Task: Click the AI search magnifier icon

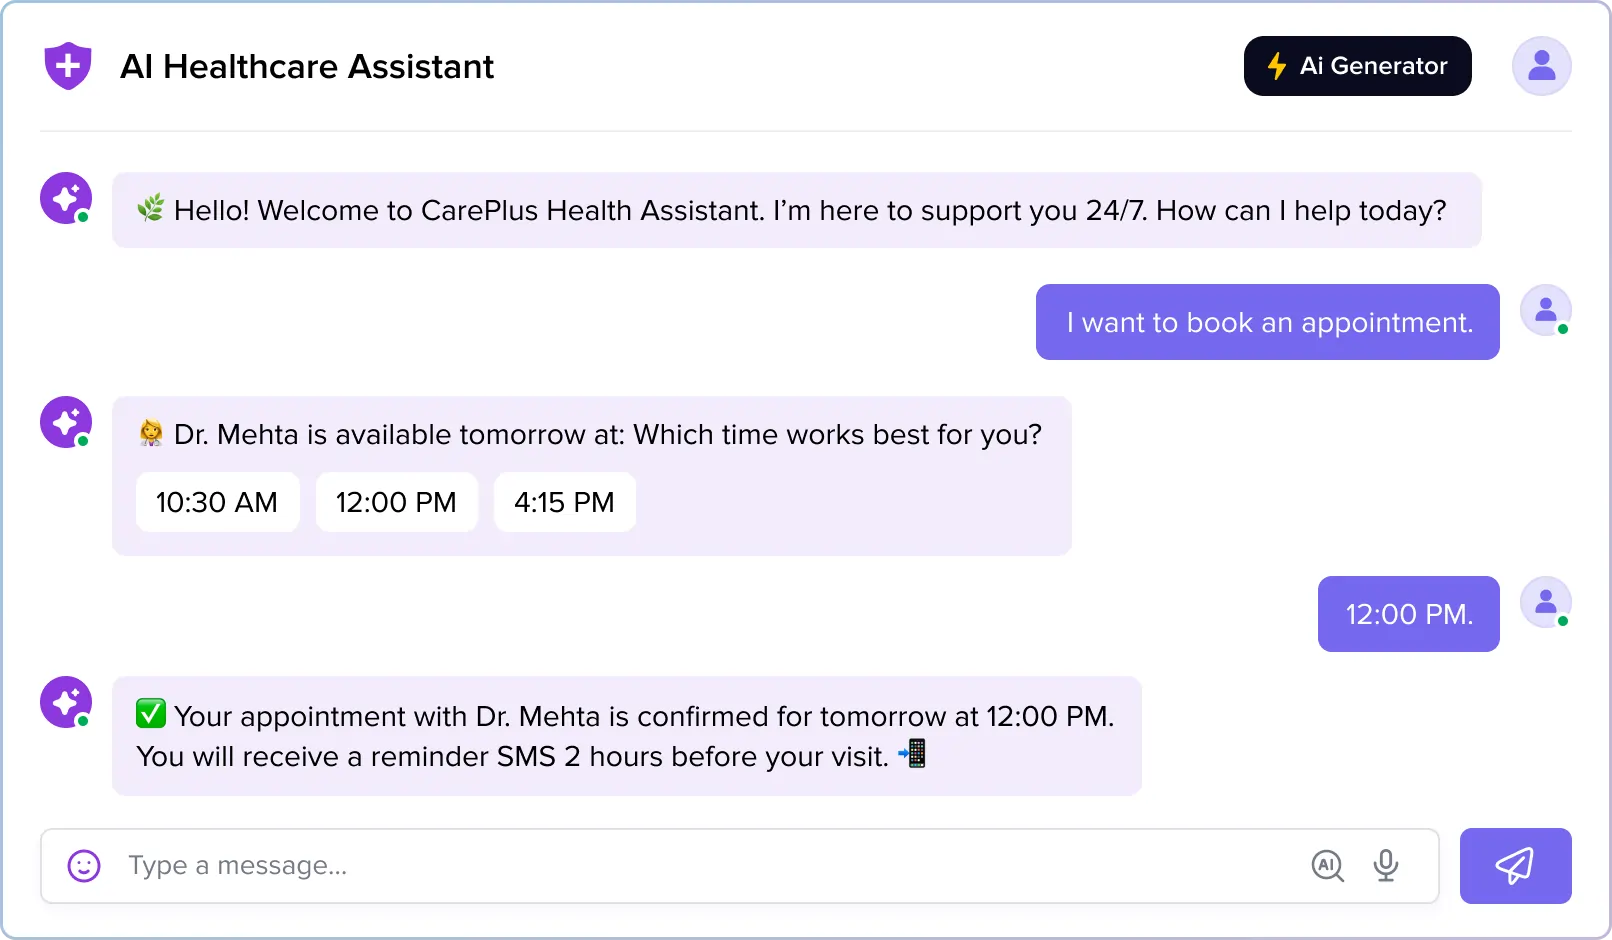Action: (x=1327, y=866)
